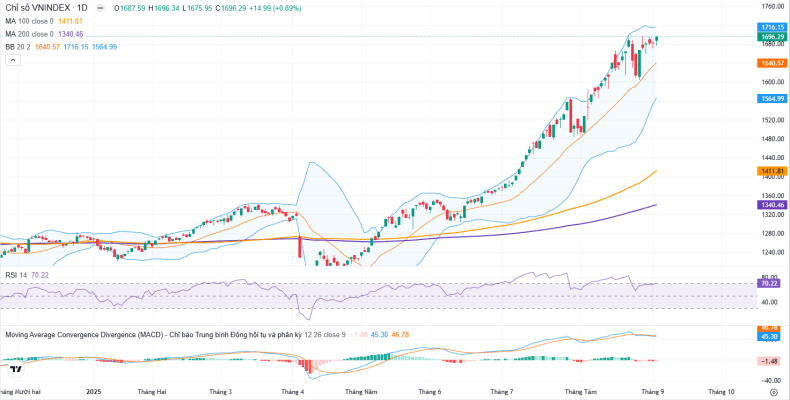Viewport: 790px width, 400px height.
Task: Click the 1480.00 price axis value
Action: pyautogui.click(x=773, y=139)
